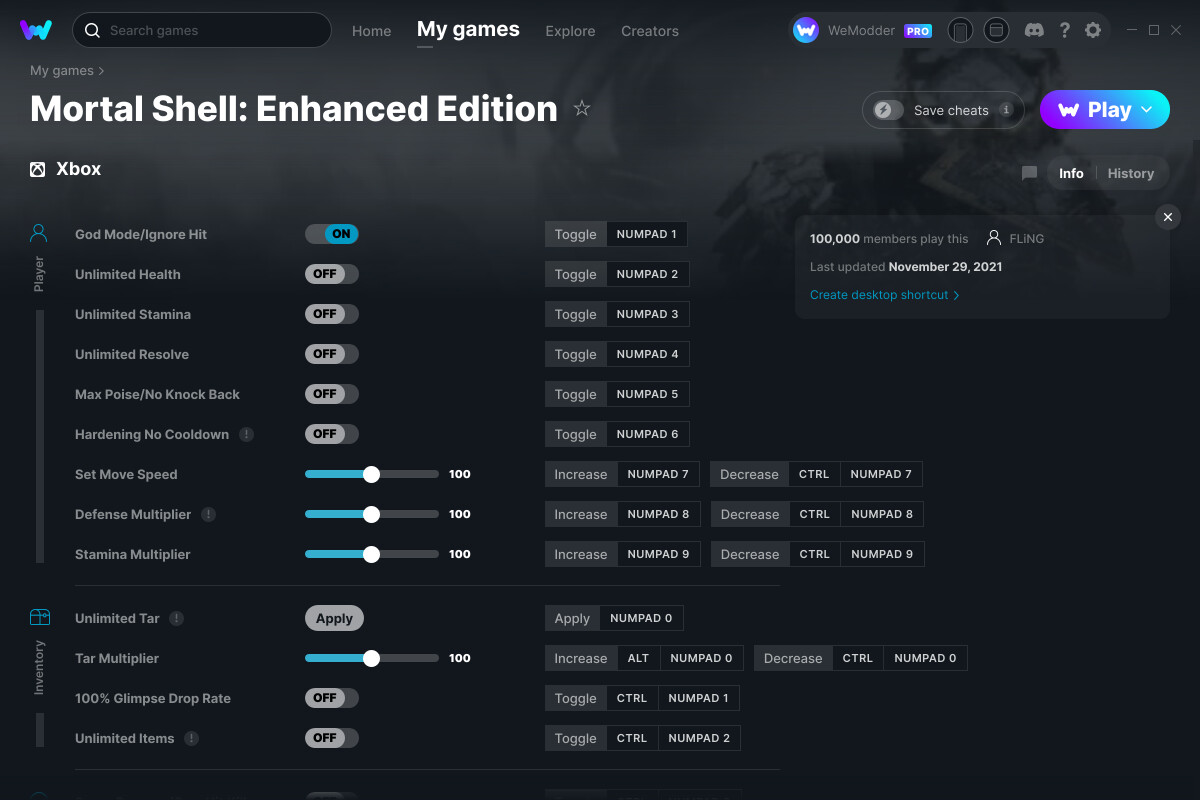Image resolution: width=1200 pixels, height=800 pixels.
Task: Click the God Mode NUMPAD 1 hotkey
Action: tap(646, 234)
